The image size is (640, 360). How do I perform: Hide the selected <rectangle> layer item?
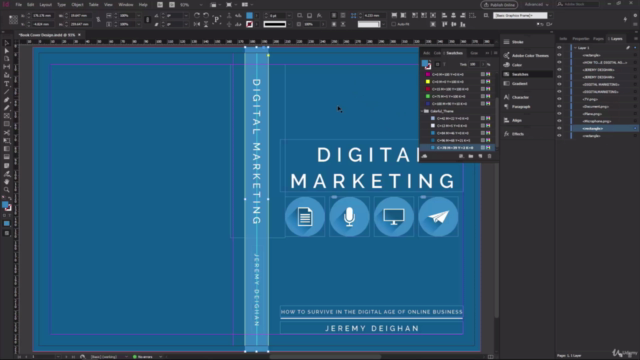pos(559,129)
